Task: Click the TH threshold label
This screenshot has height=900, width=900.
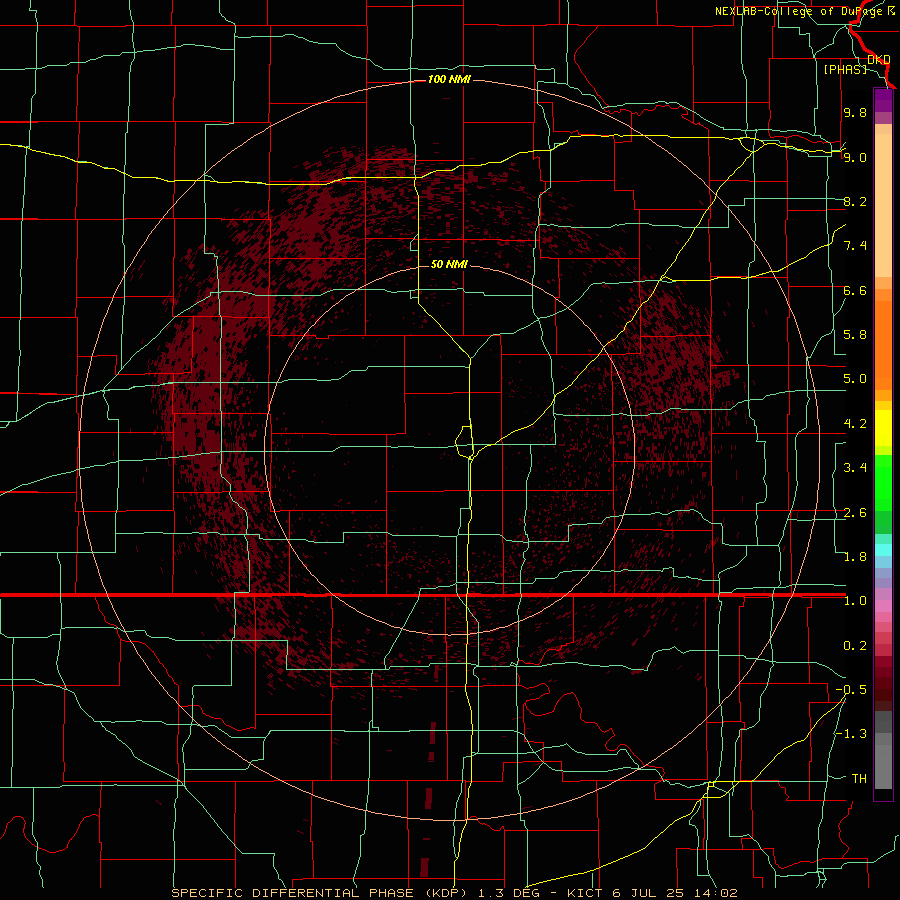Action: coord(859,779)
